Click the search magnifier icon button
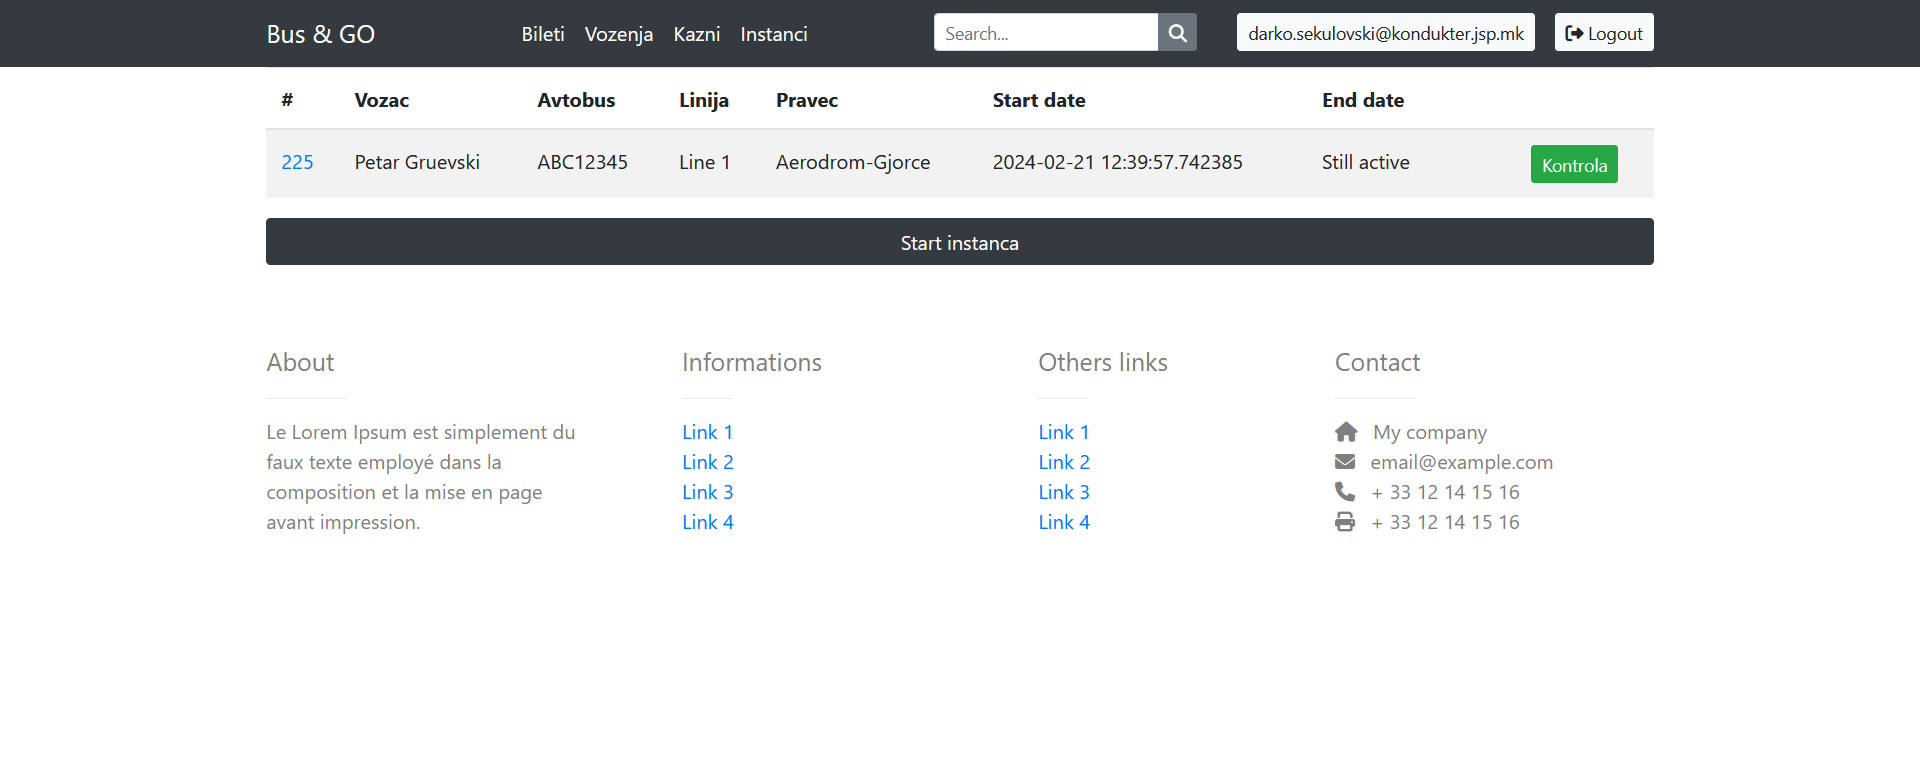This screenshot has height=773, width=1920. pyautogui.click(x=1177, y=33)
